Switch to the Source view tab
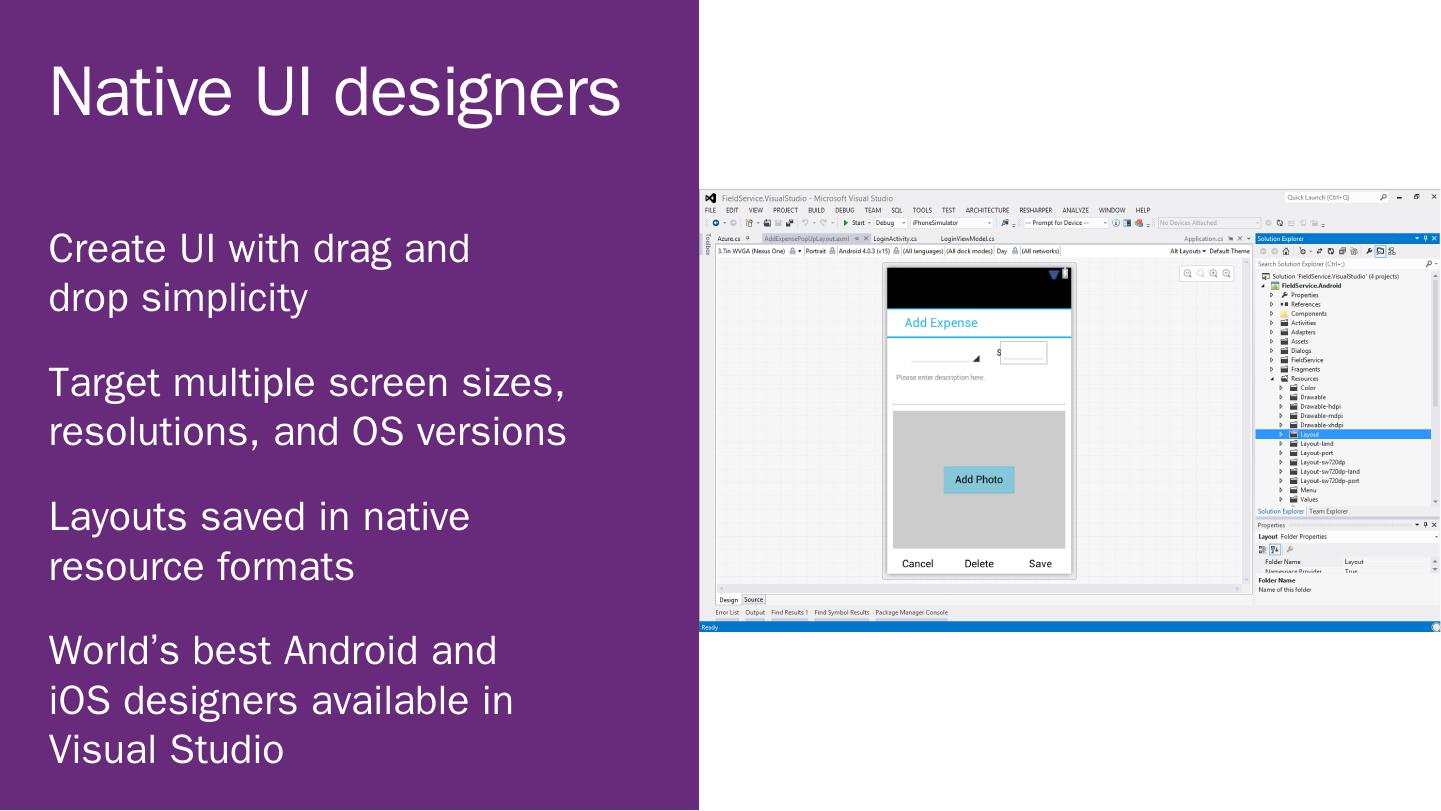1441x811 pixels. (753, 600)
